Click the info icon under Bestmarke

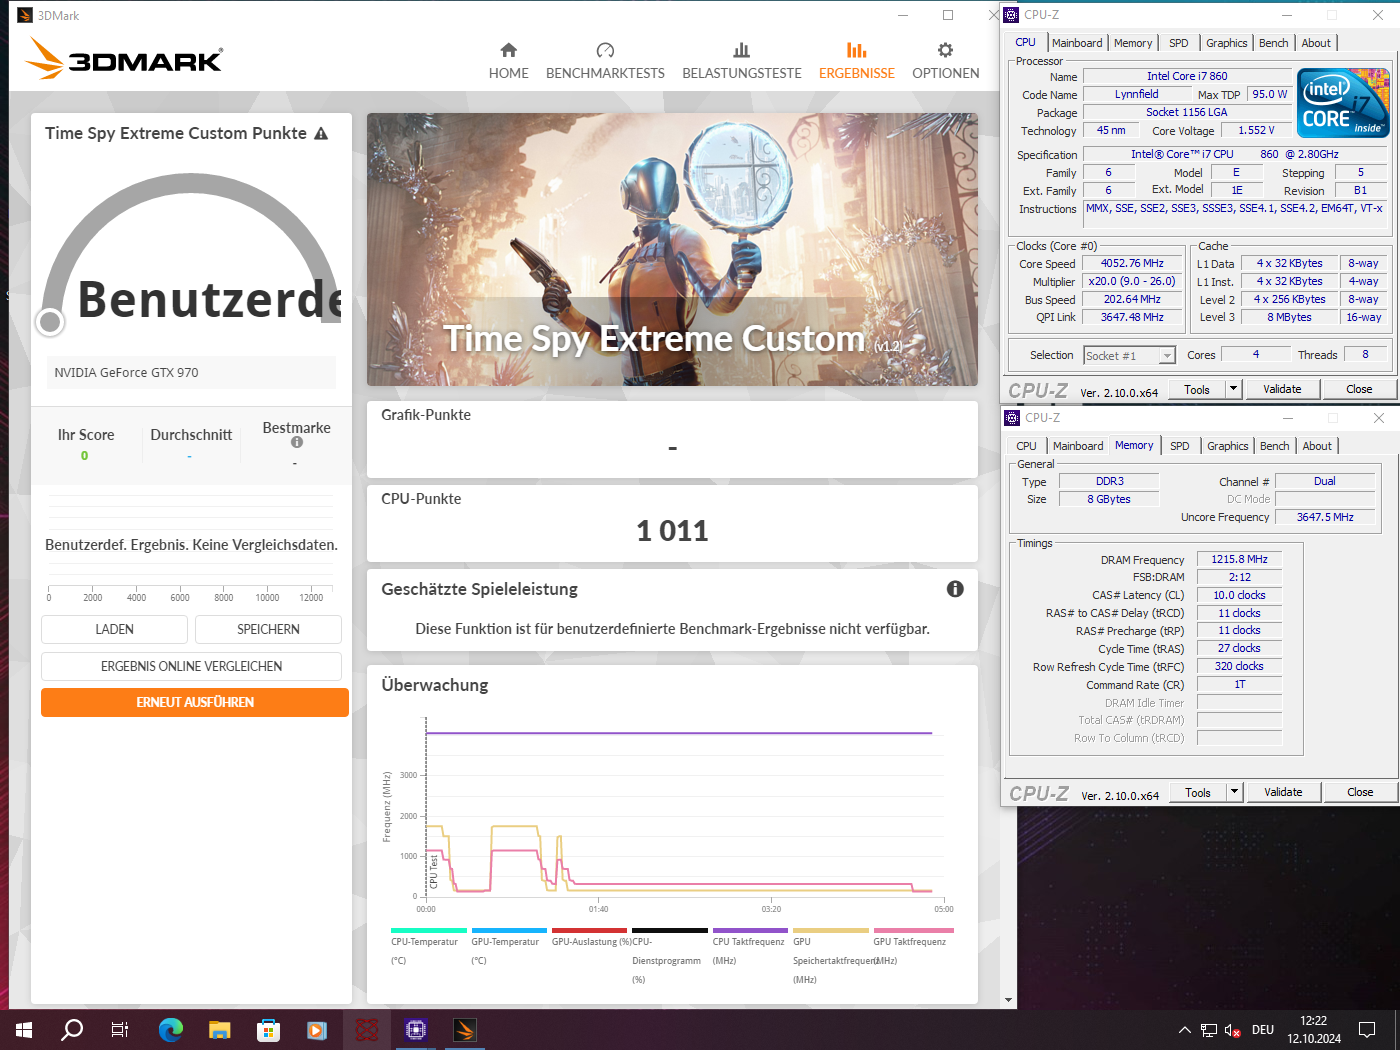(x=296, y=442)
